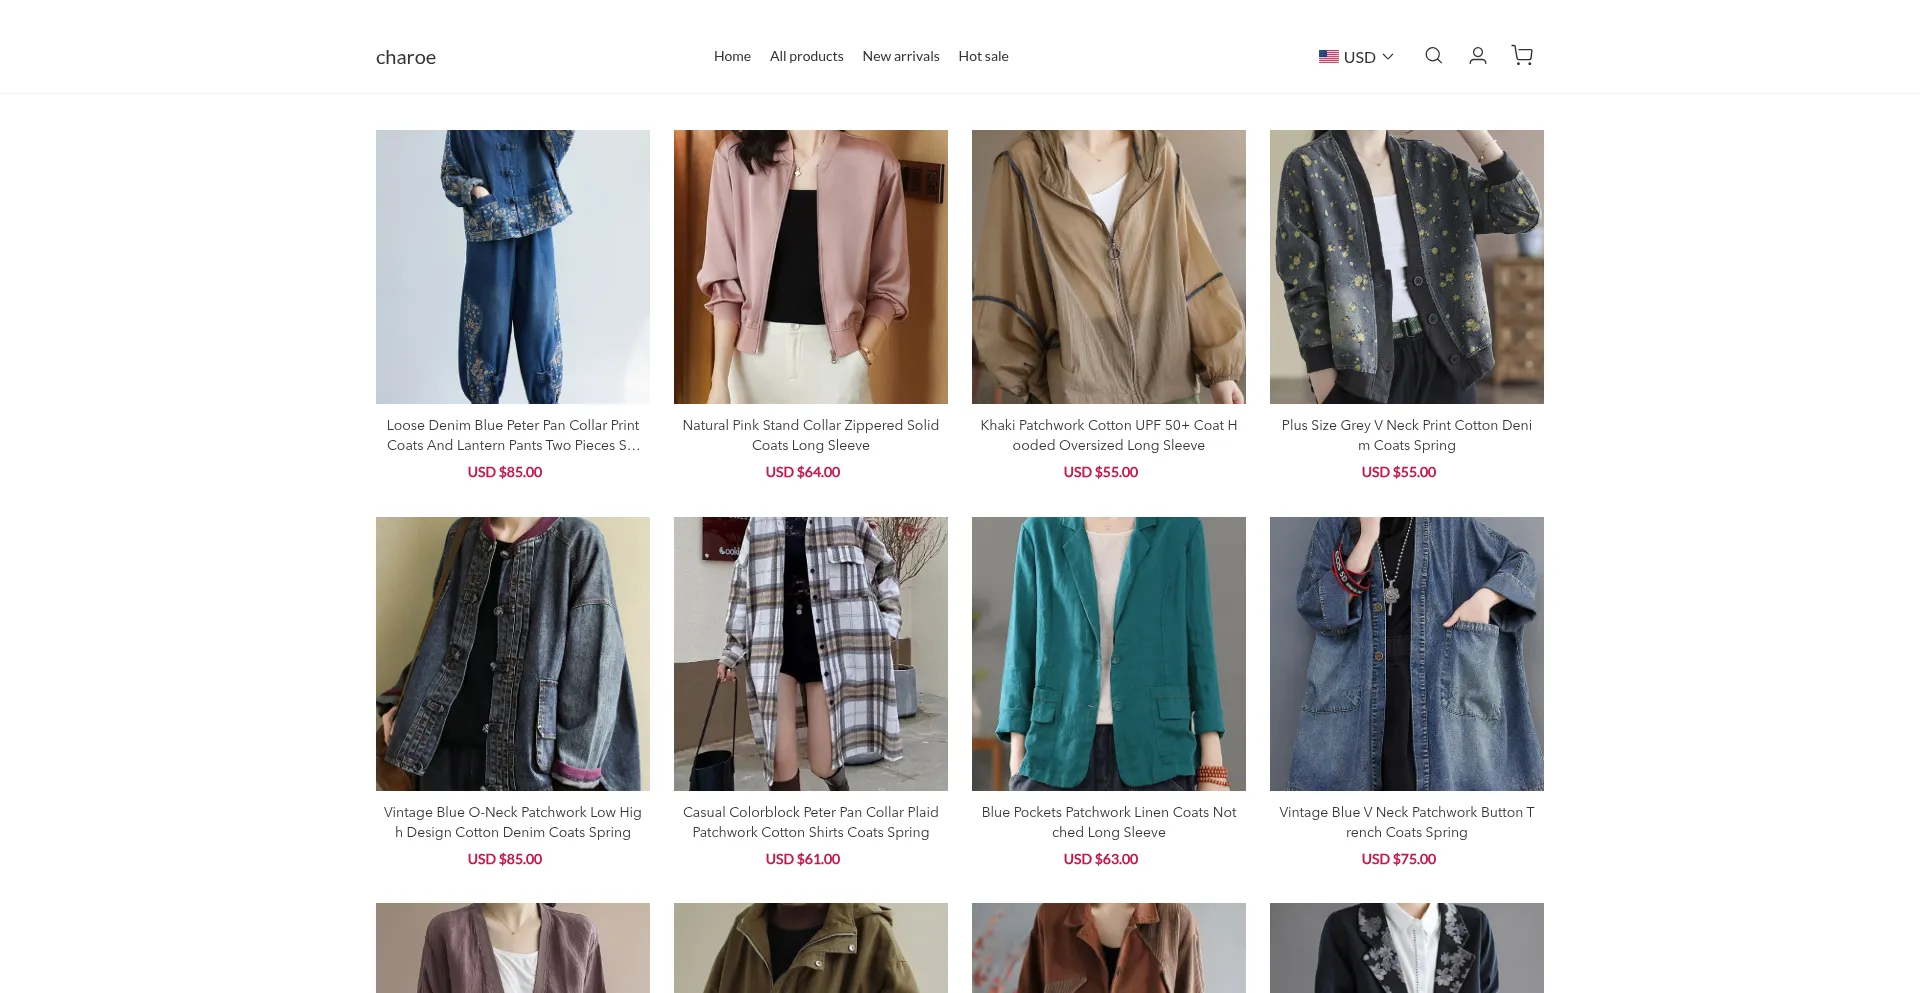Click mauve cardigan product image in third row
This screenshot has width=1920, height=993.
point(513,948)
